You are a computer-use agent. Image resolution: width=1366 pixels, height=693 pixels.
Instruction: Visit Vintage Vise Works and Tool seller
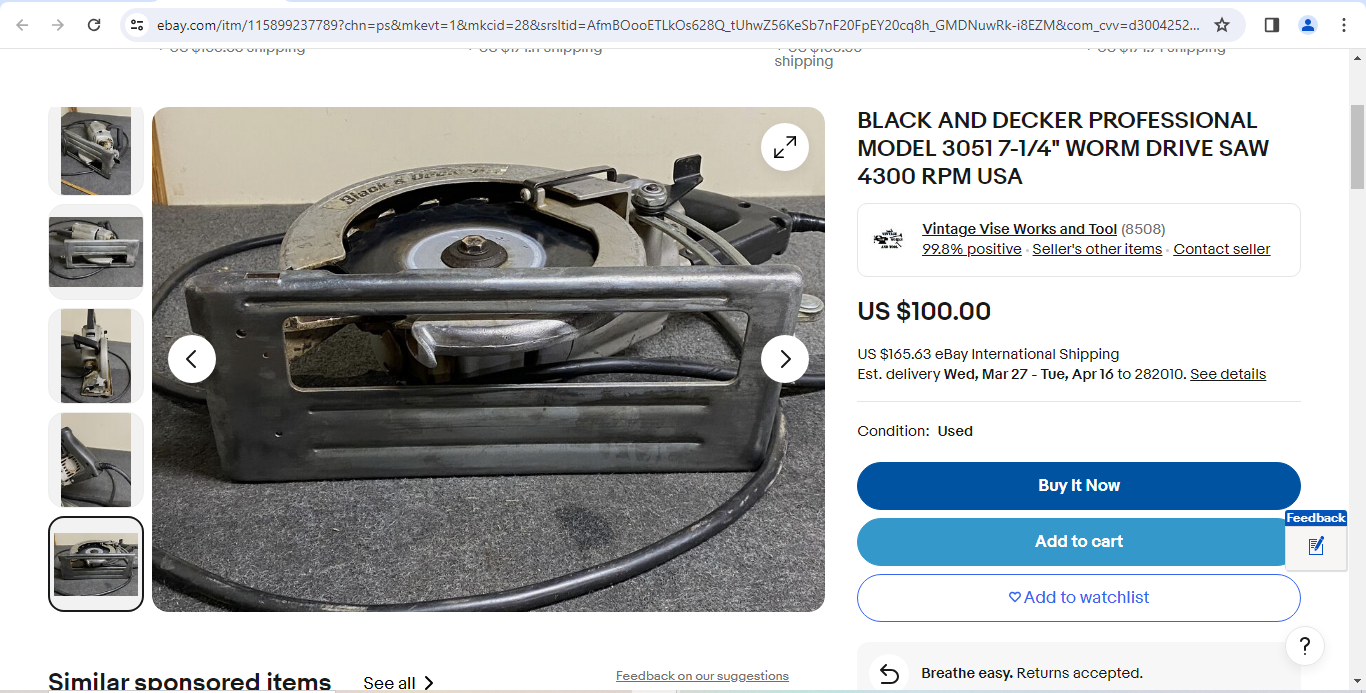[x=1019, y=229]
